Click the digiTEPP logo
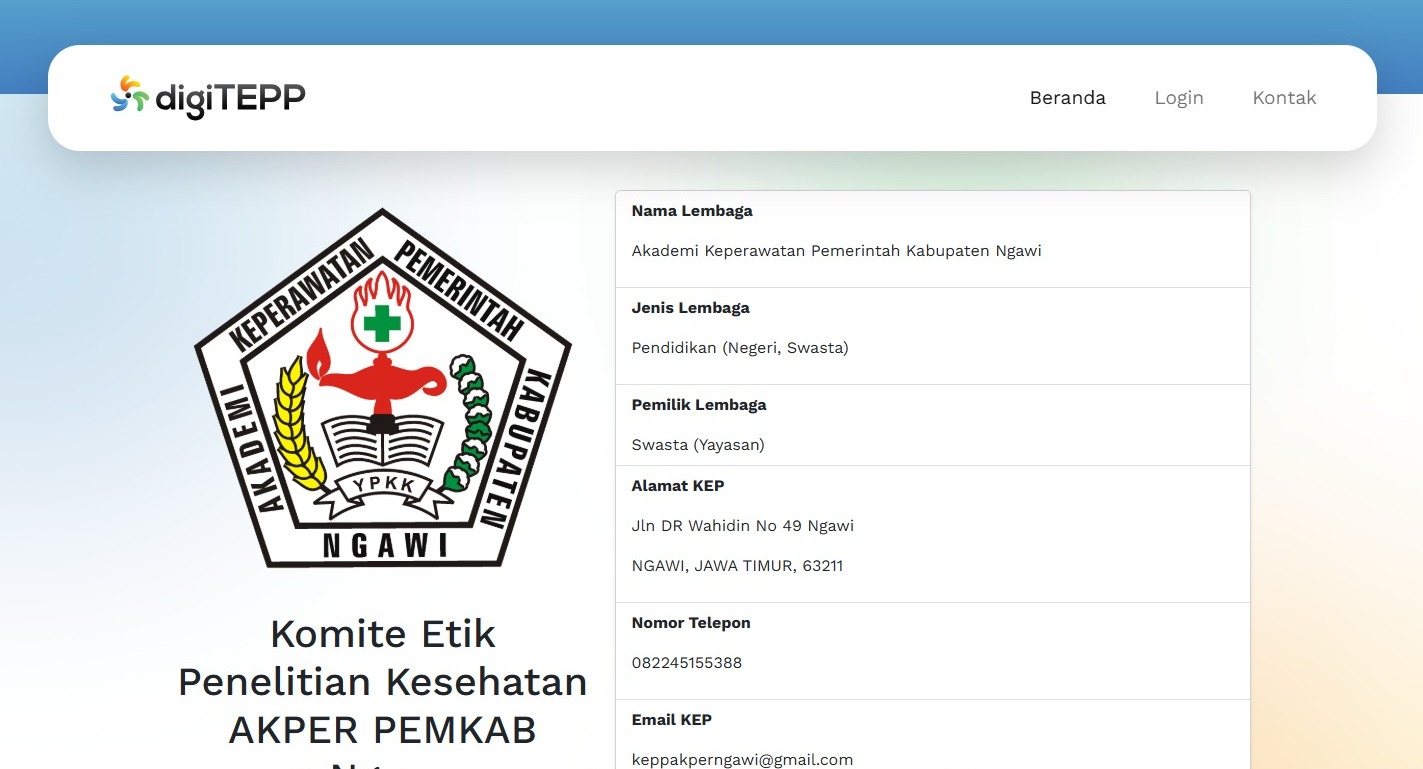Screen dimensions: 1423x769 (208, 98)
